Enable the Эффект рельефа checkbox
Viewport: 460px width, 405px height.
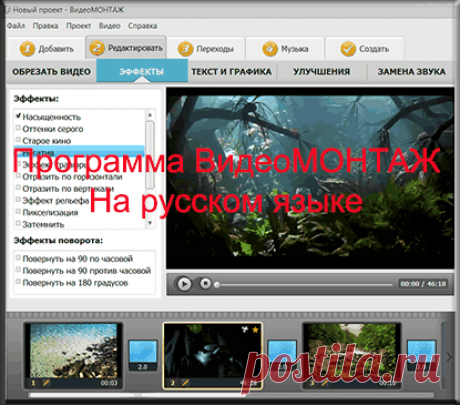(18, 199)
